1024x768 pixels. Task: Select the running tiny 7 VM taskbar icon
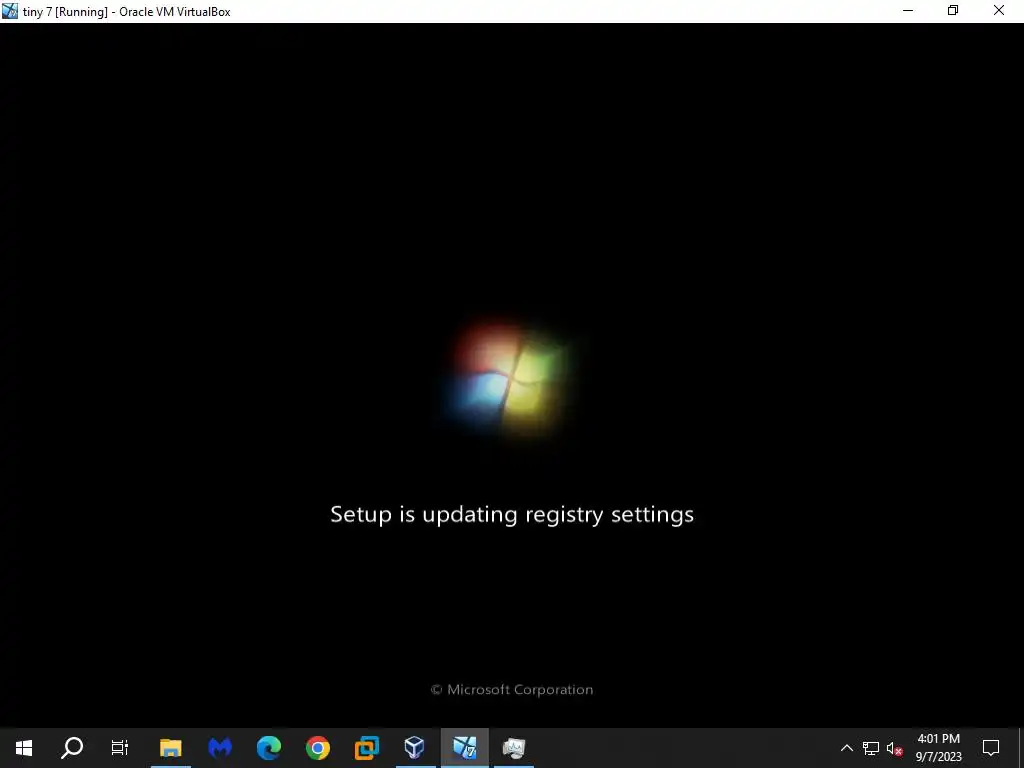point(464,748)
